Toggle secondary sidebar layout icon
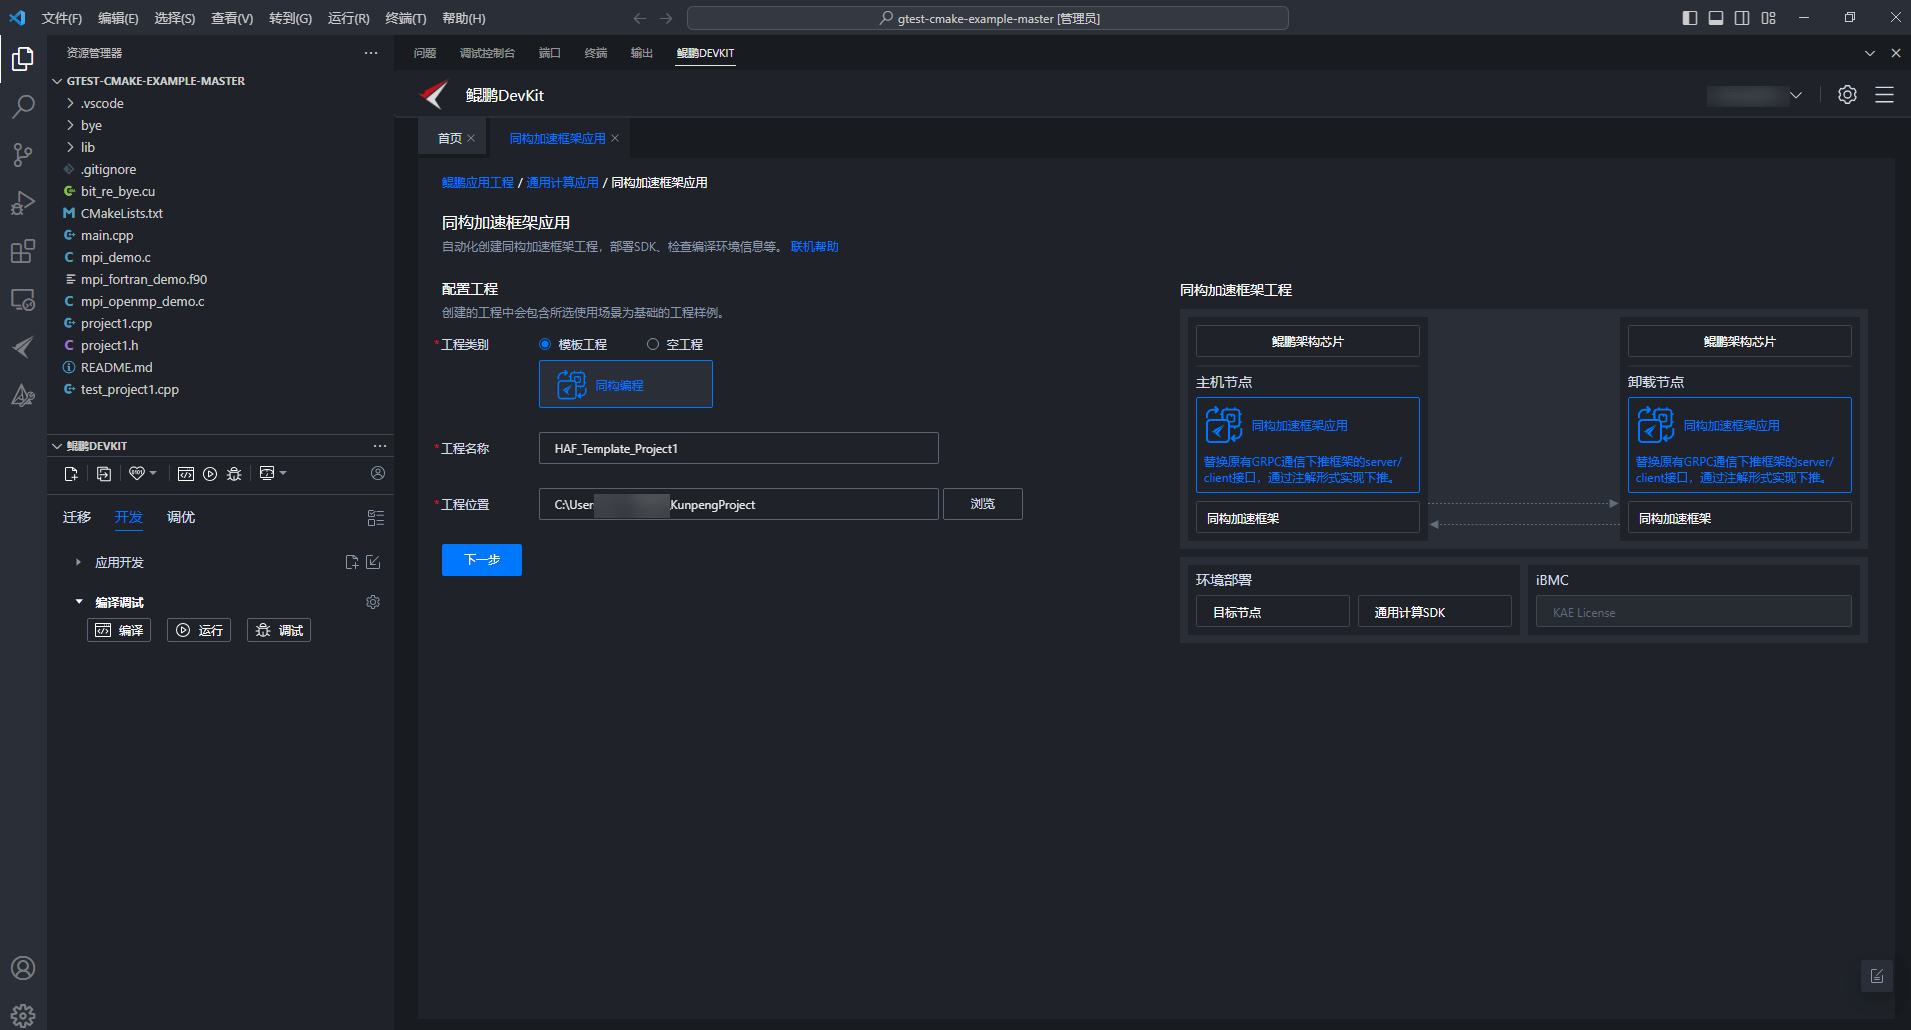 tap(1742, 18)
